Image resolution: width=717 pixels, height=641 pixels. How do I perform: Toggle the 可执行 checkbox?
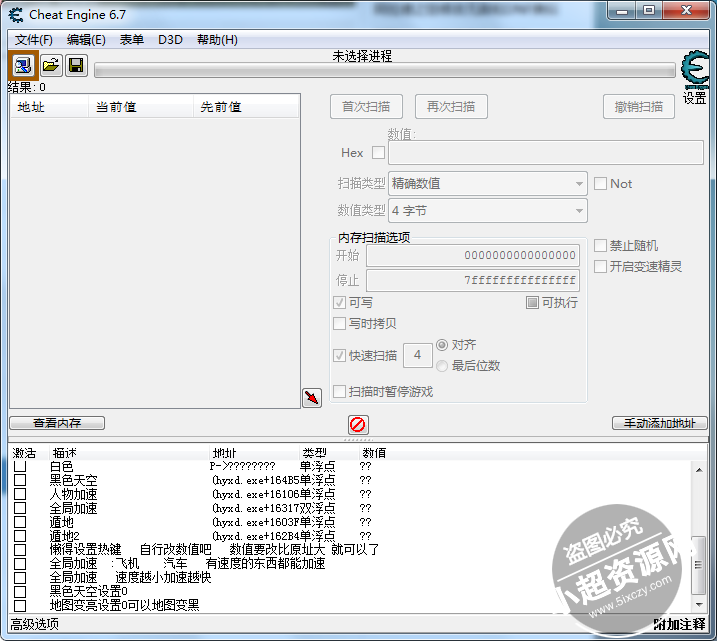[532, 303]
